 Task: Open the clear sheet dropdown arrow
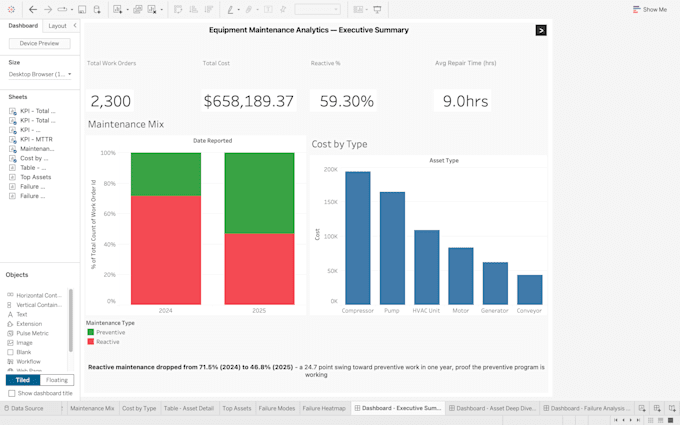161,10
